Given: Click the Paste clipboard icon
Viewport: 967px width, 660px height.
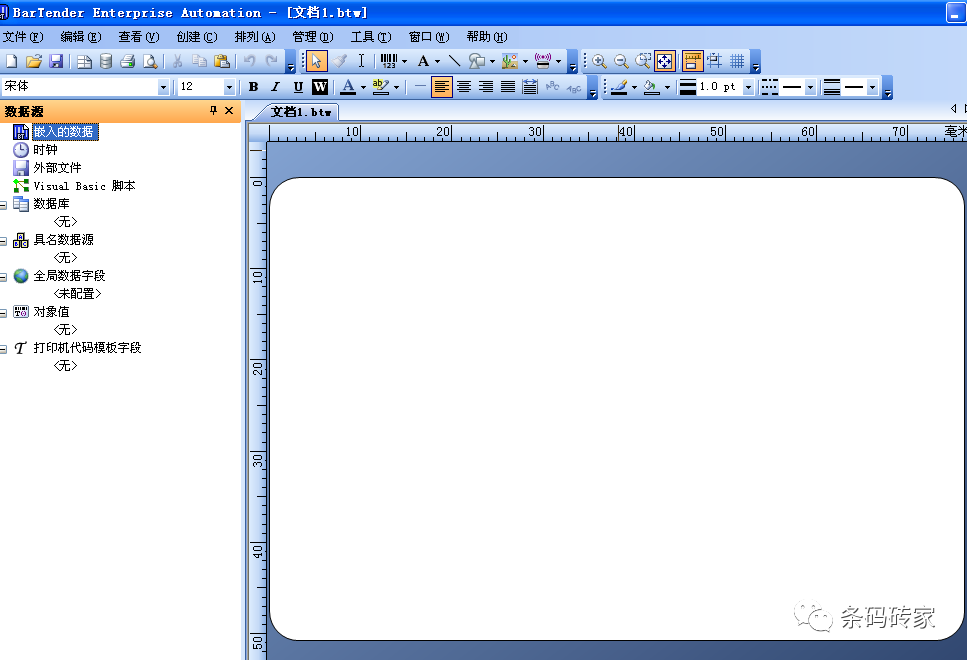Looking at the screenshot, I should pos(221,61).
